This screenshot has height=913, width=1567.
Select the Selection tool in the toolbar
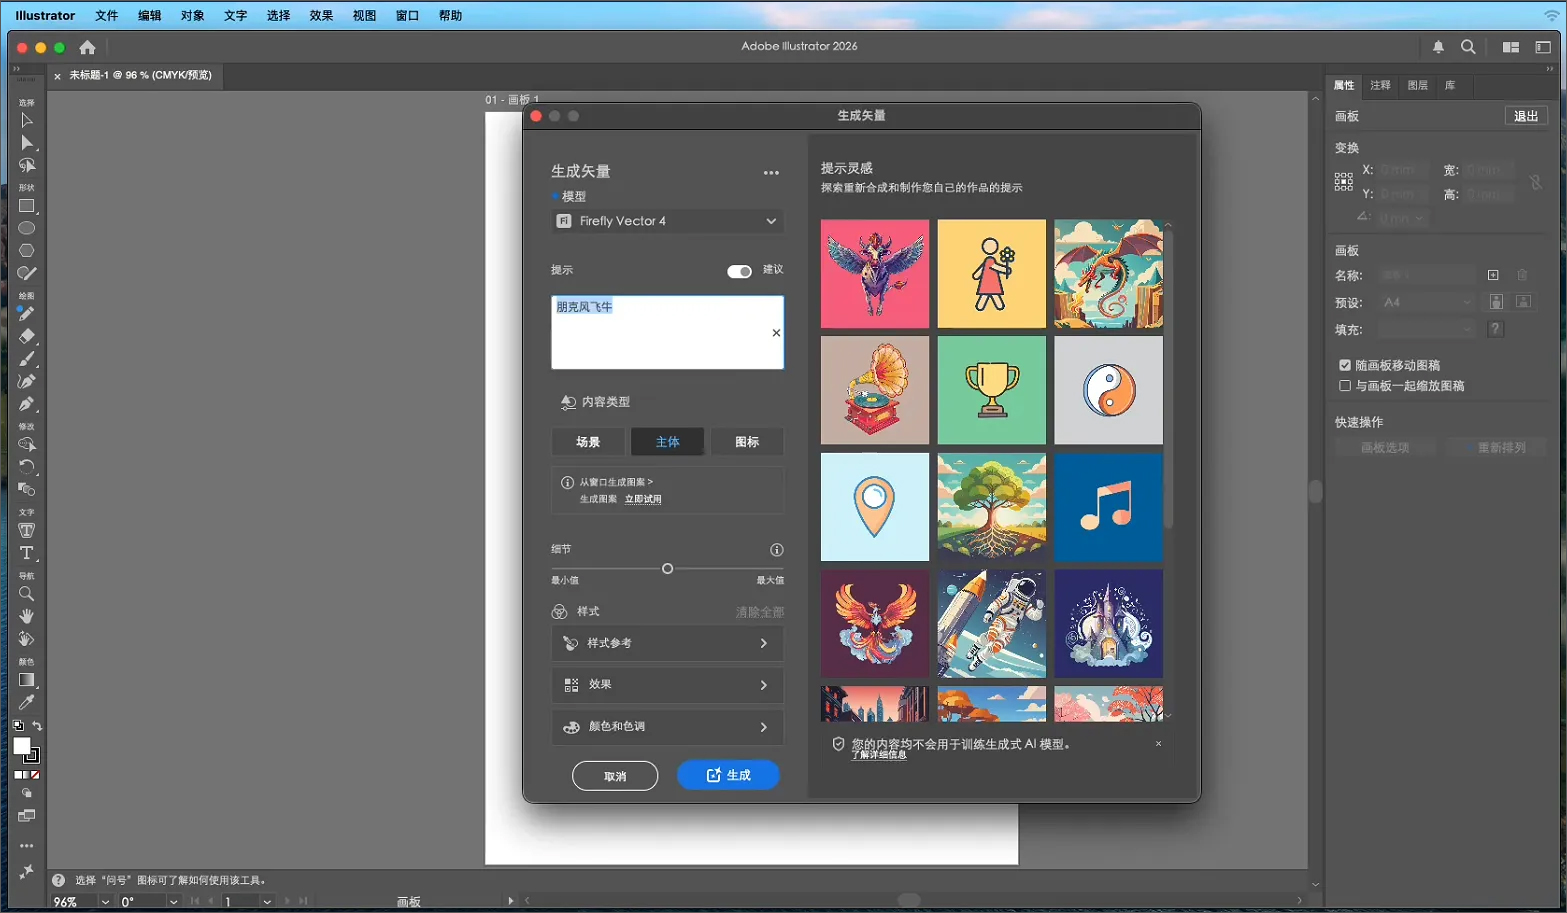[27, 119]
